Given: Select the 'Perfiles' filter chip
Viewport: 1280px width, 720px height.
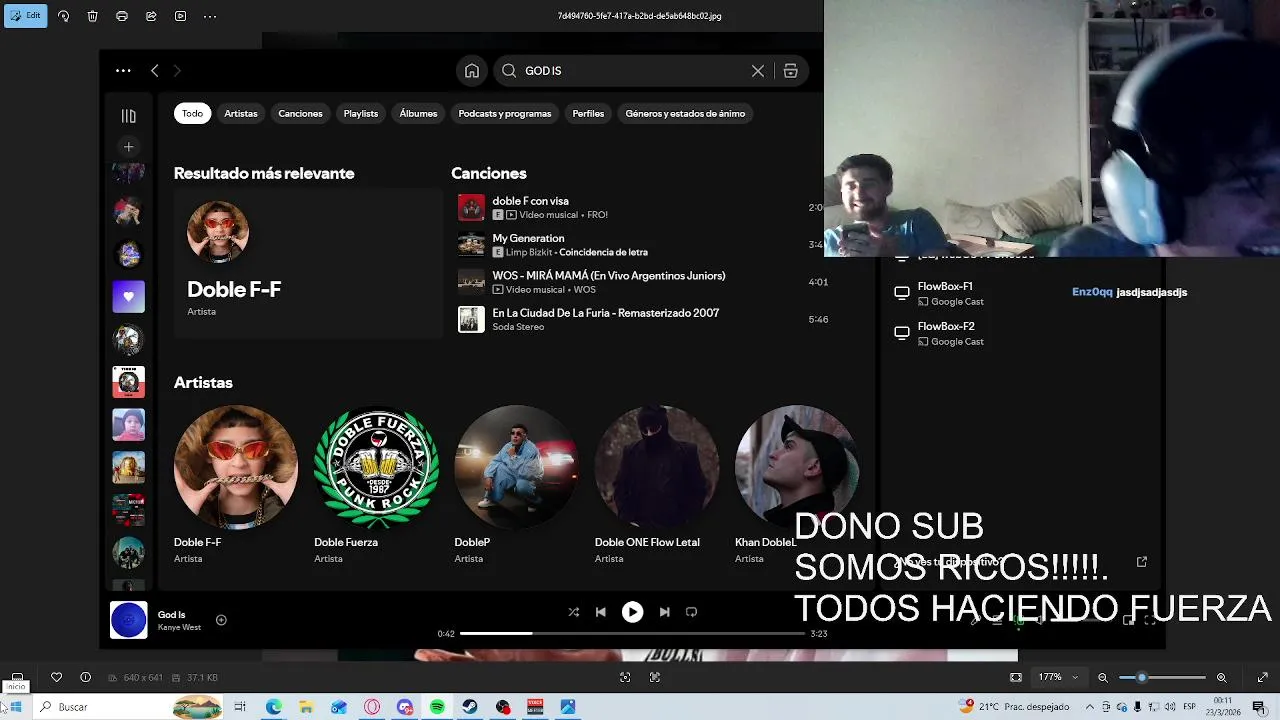Looking at the screenshot, I should [588, 113].
